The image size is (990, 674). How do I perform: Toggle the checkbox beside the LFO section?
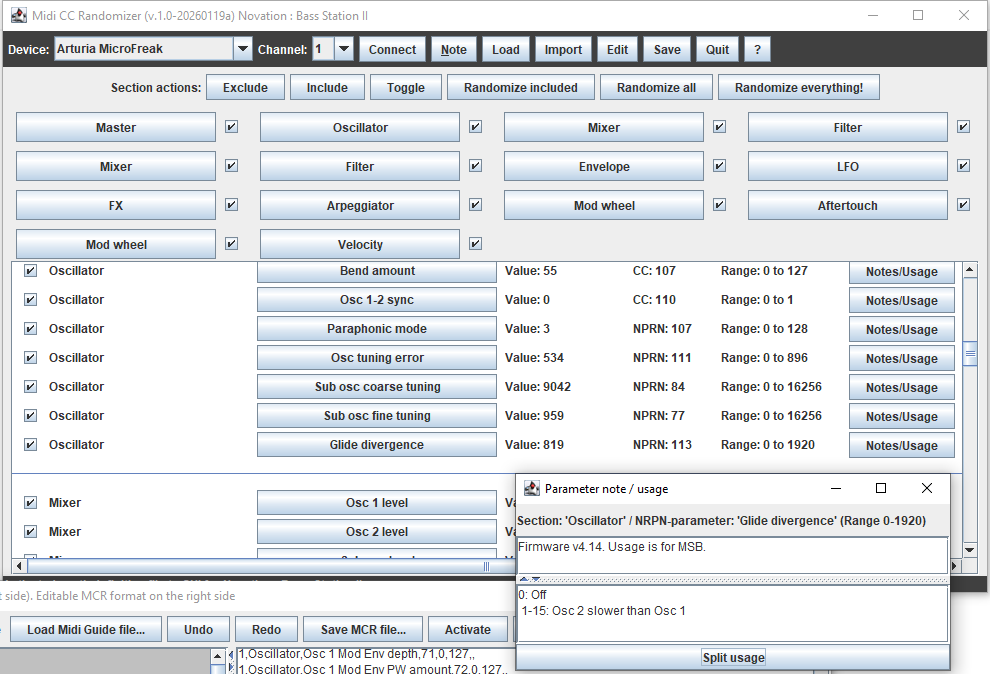[963, 166]
